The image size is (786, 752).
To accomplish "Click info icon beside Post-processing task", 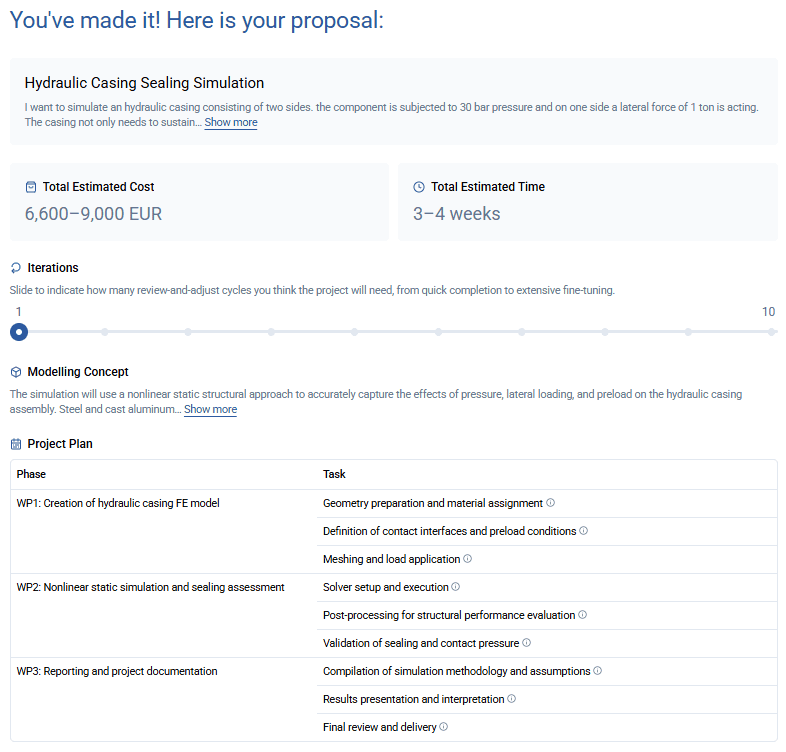I will pyautogui.click(x=583, y=615).
